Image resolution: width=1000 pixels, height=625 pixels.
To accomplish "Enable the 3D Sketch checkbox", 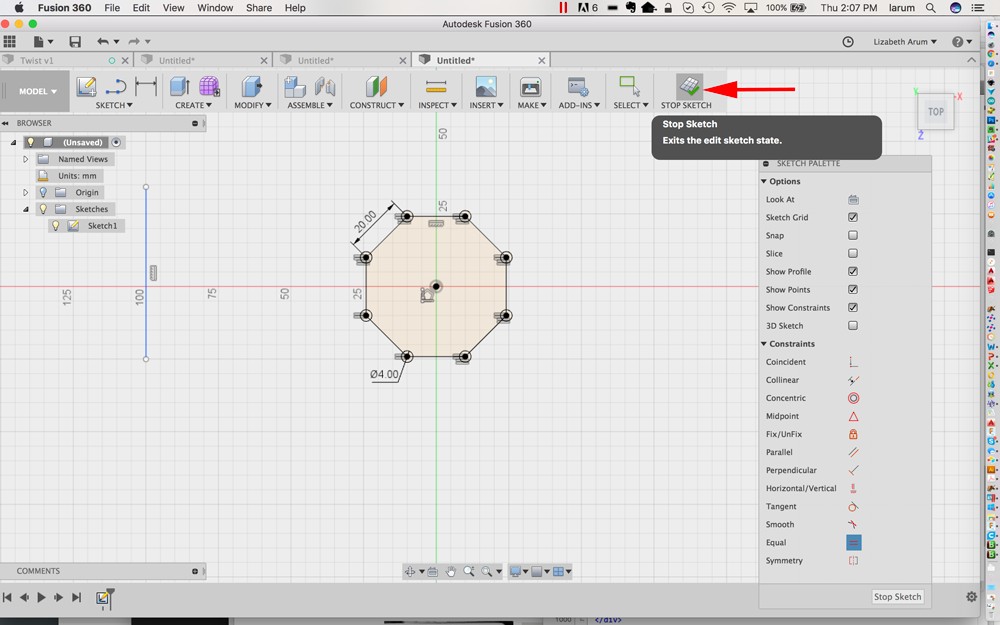I will pyautogui.click(x=853, y=326).
